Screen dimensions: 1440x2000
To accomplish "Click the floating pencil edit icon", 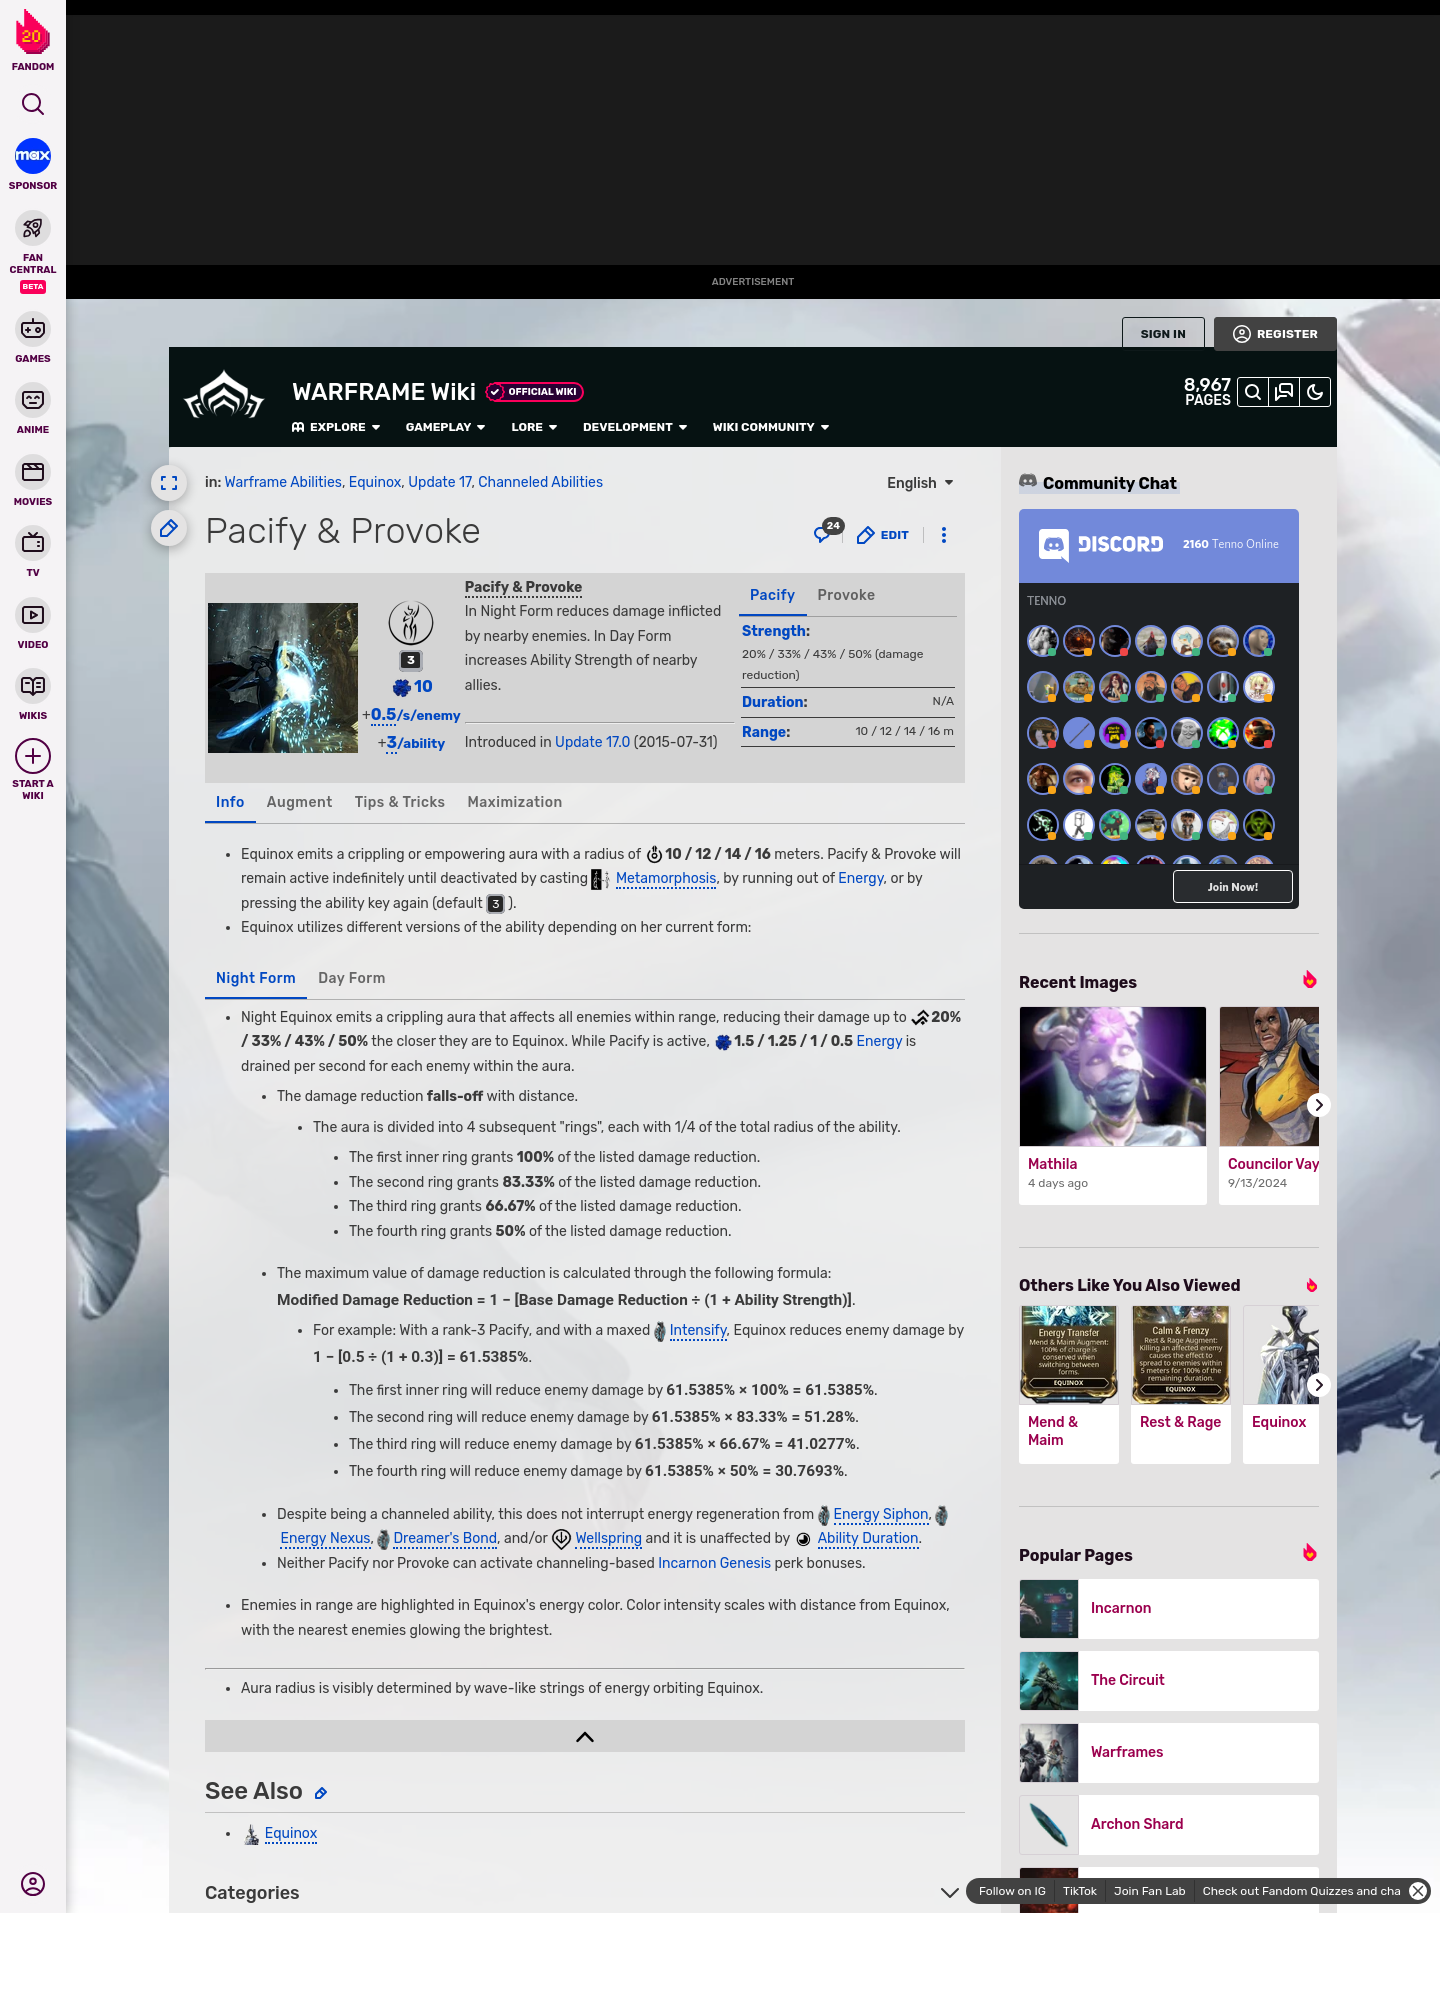I will (x=169, y=528).
